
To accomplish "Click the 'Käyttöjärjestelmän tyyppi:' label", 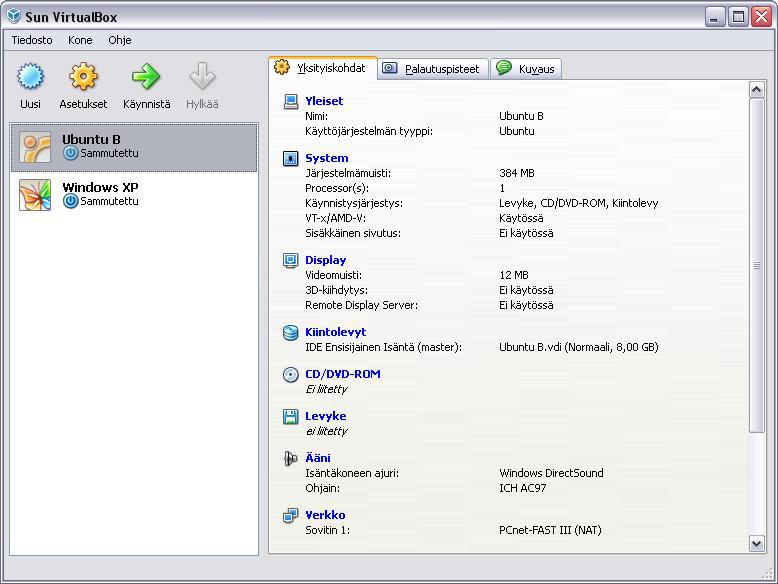I will [369, 131].
